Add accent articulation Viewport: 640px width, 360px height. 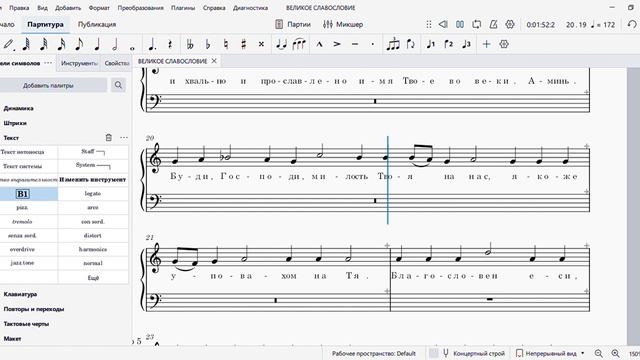tap(337, 44)
